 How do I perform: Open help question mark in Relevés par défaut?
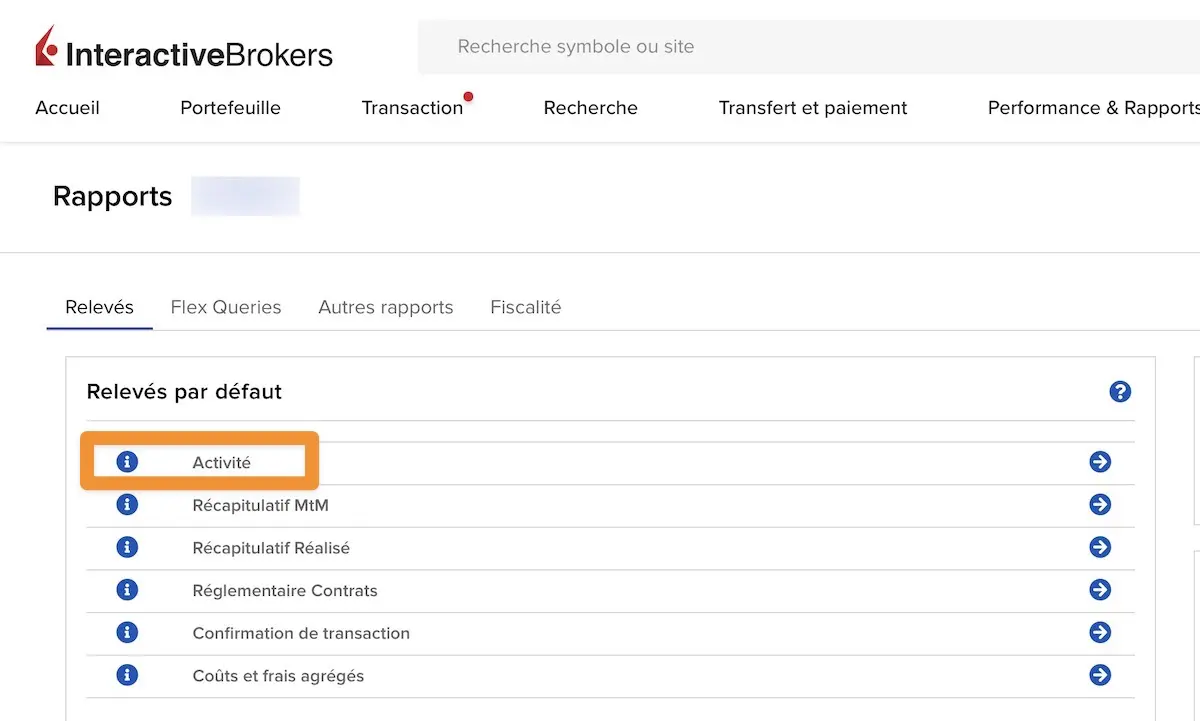[x=1120, y=392]
